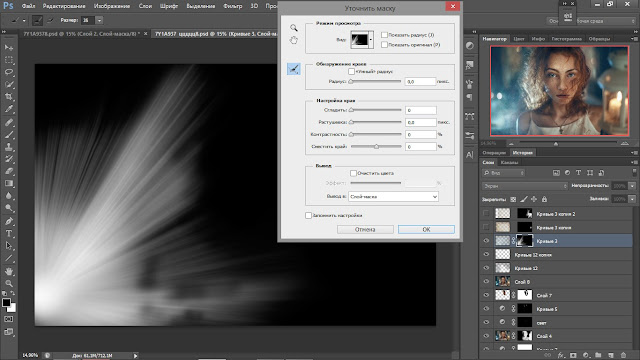Open the Фильтр menu

pos(233,6)
